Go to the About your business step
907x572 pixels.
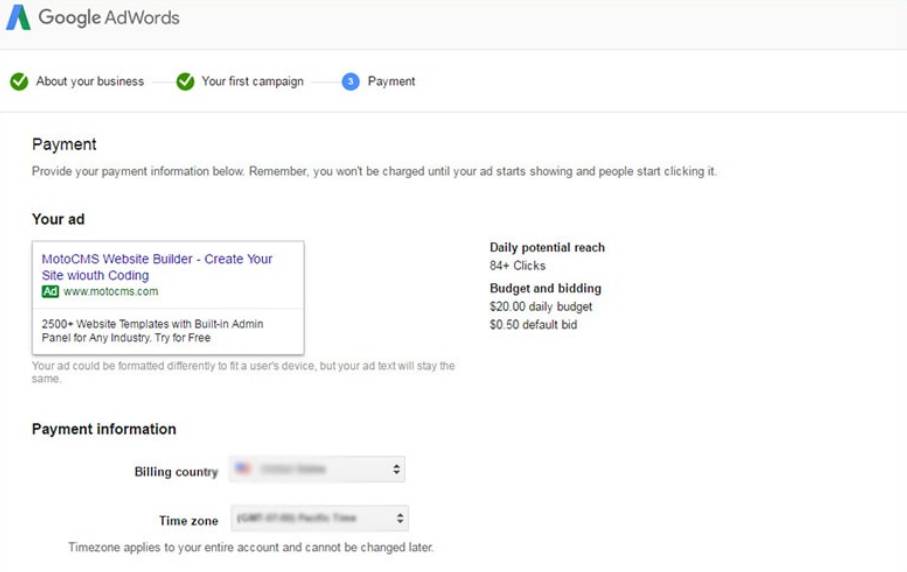point(90,82)
